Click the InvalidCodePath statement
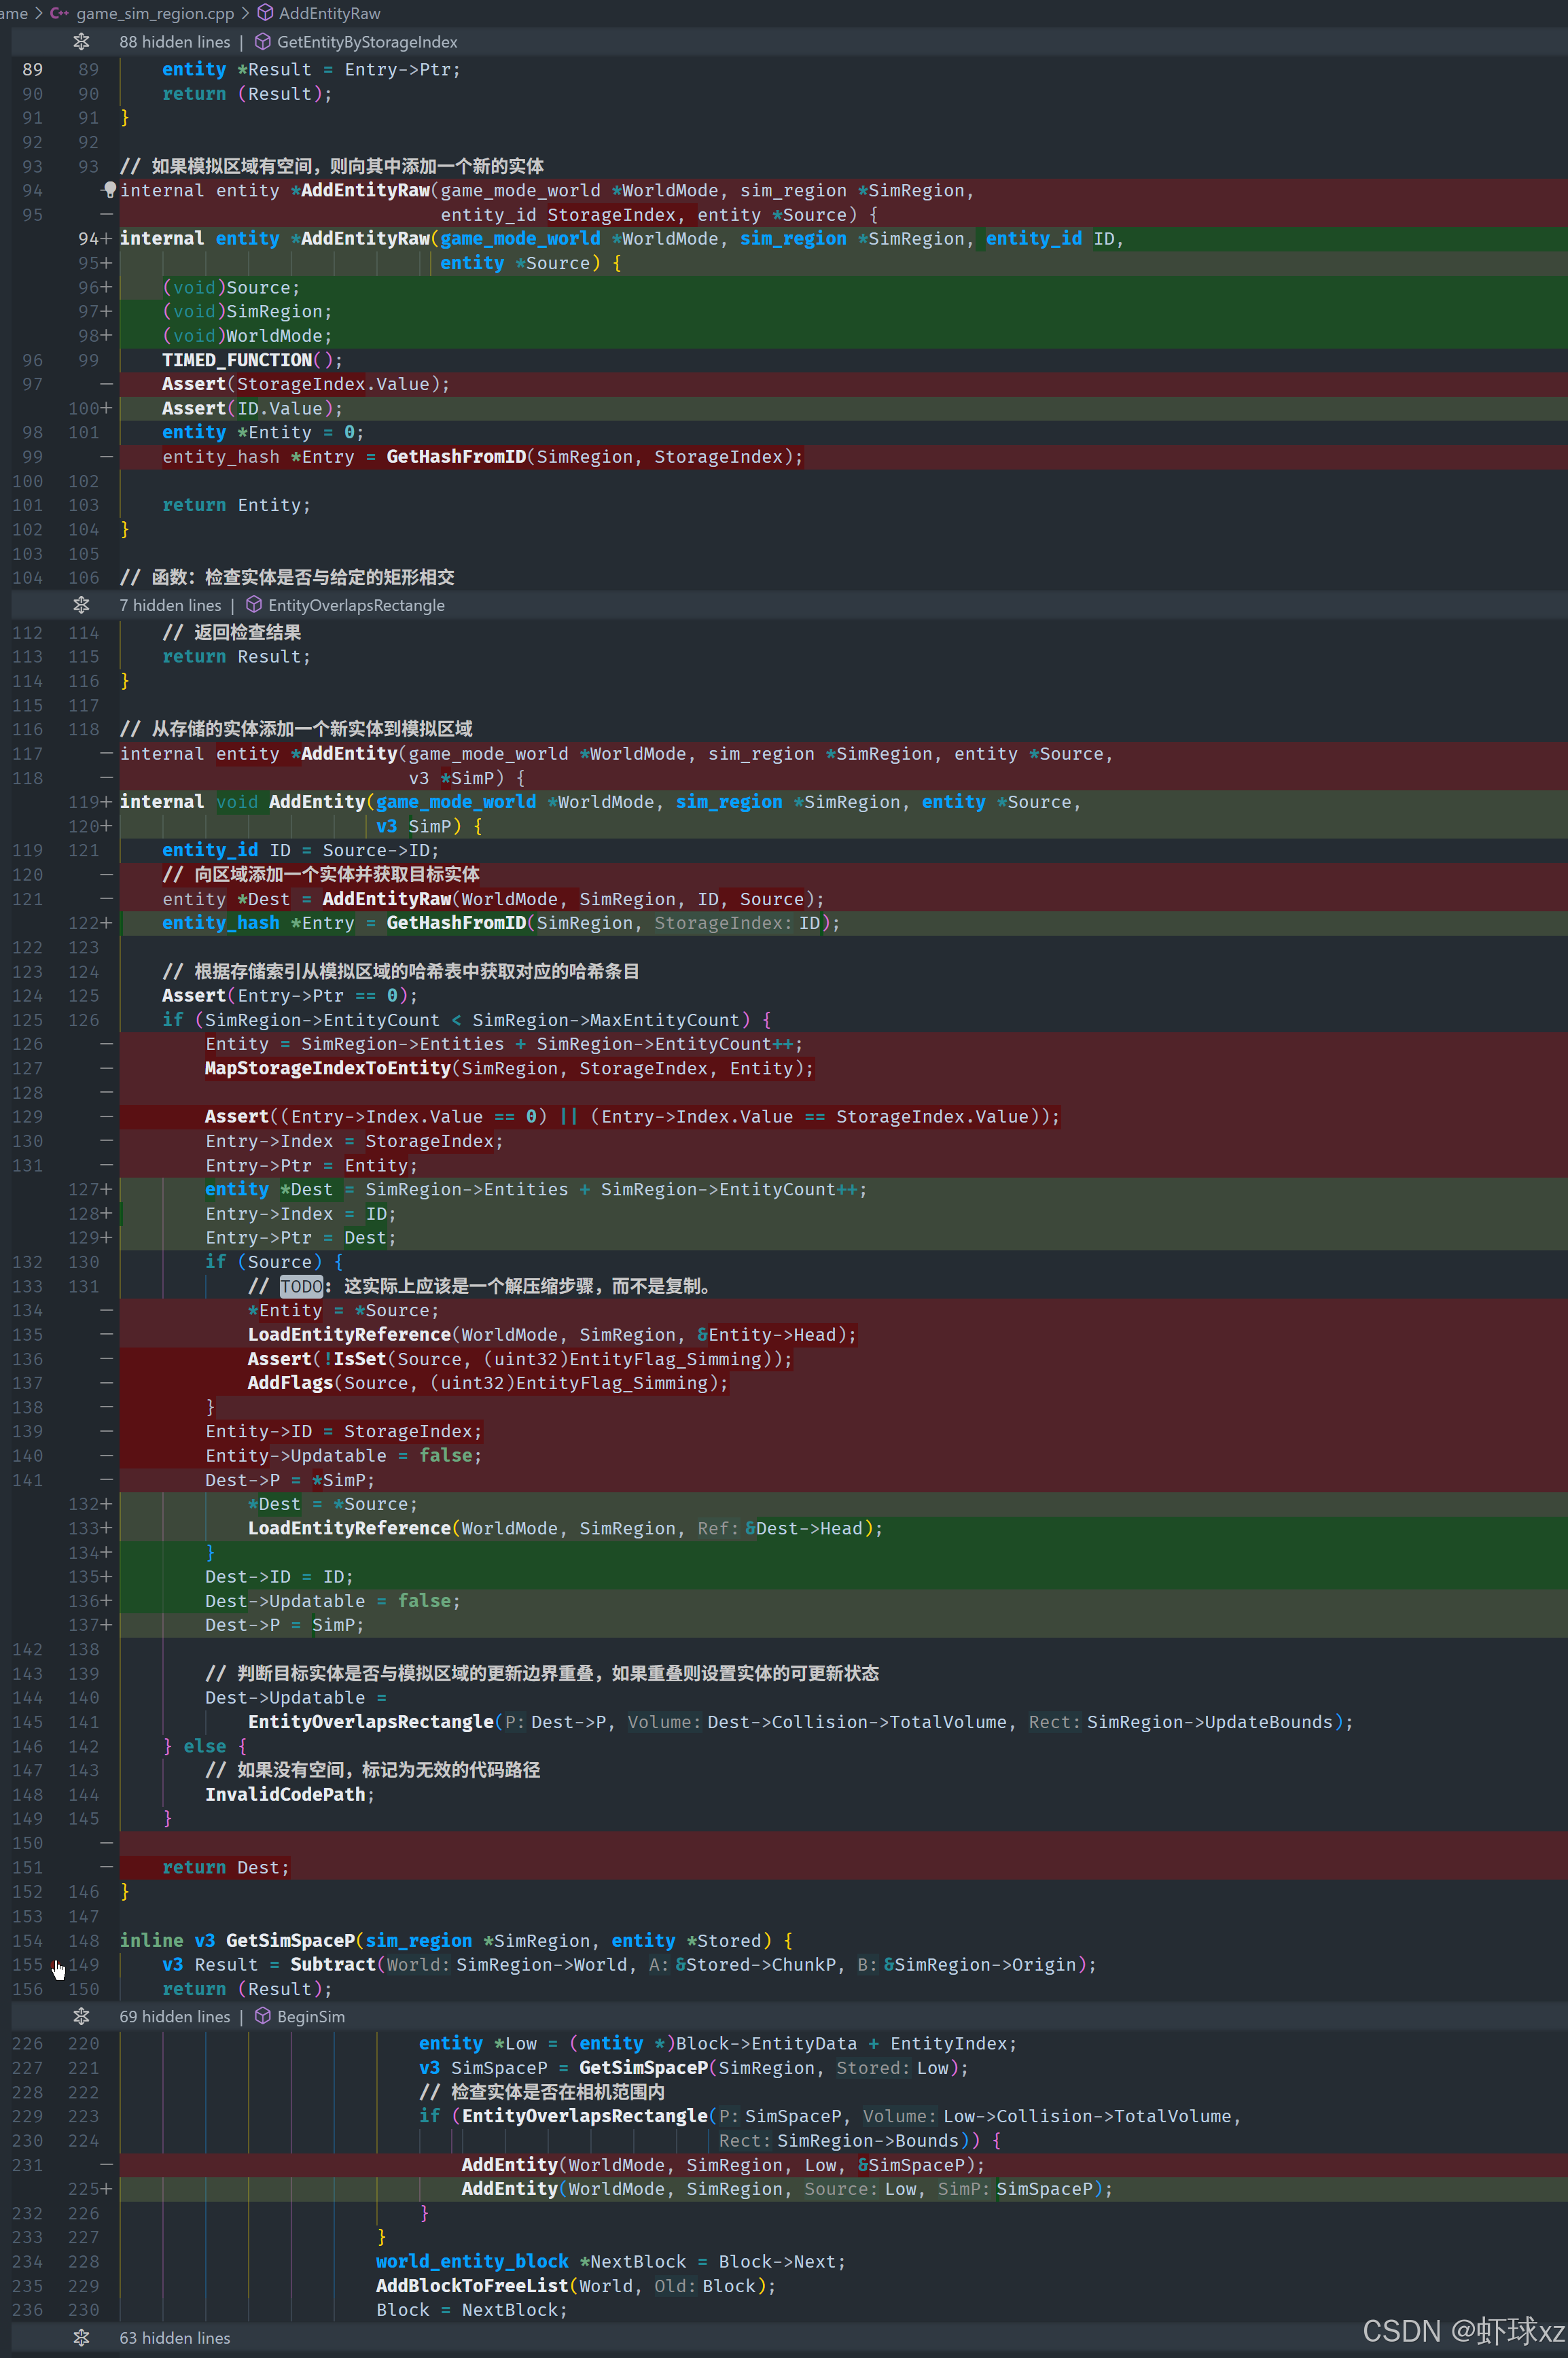 pyautogui.click(x=285, y=1794)
